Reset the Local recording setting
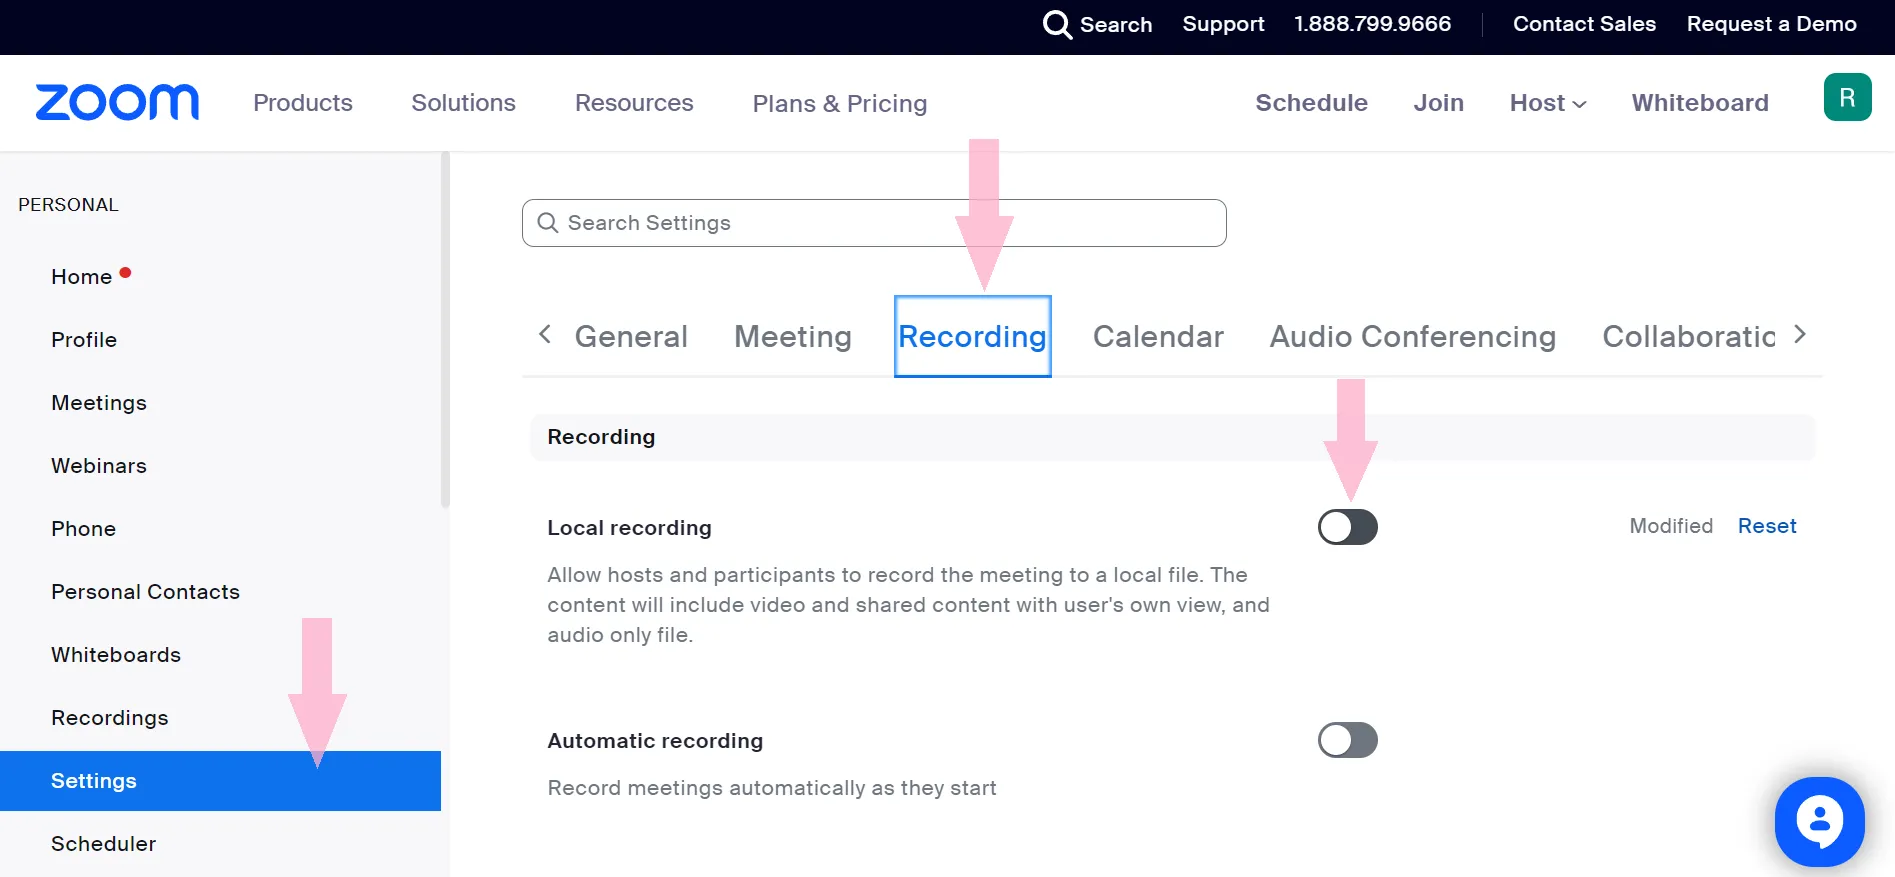The height and width of the screenshot is (877, 1895). pyautogui.click(x=1766, y=526)
